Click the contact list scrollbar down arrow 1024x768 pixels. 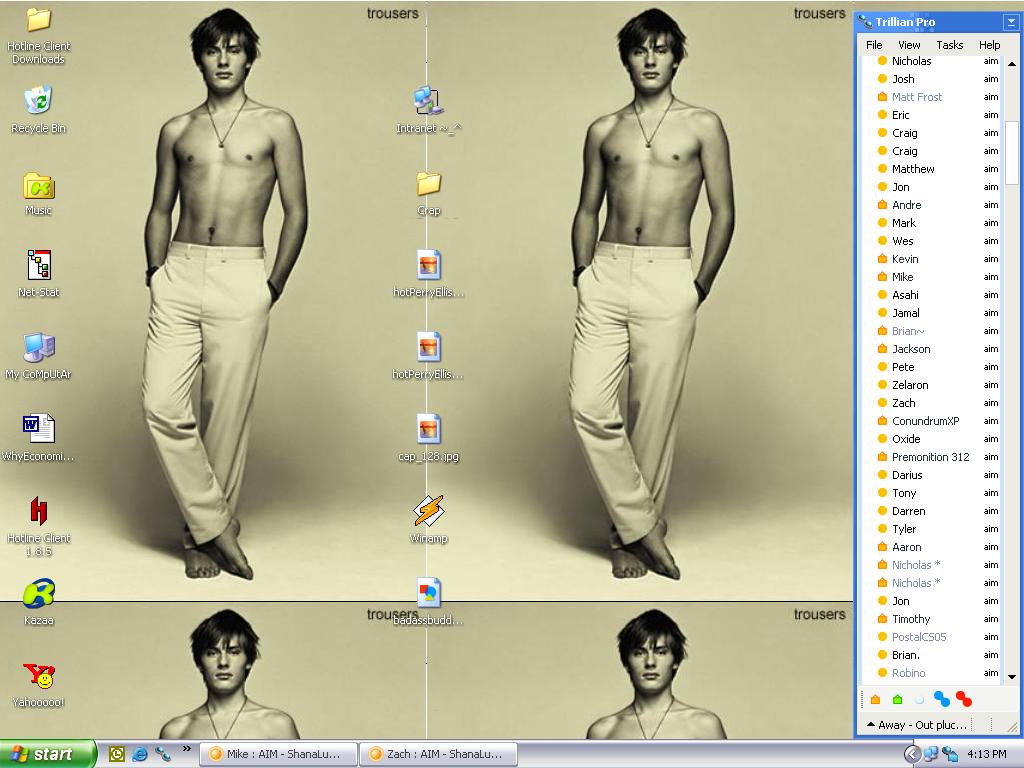pyautogui.click(x=1012, y=677)
